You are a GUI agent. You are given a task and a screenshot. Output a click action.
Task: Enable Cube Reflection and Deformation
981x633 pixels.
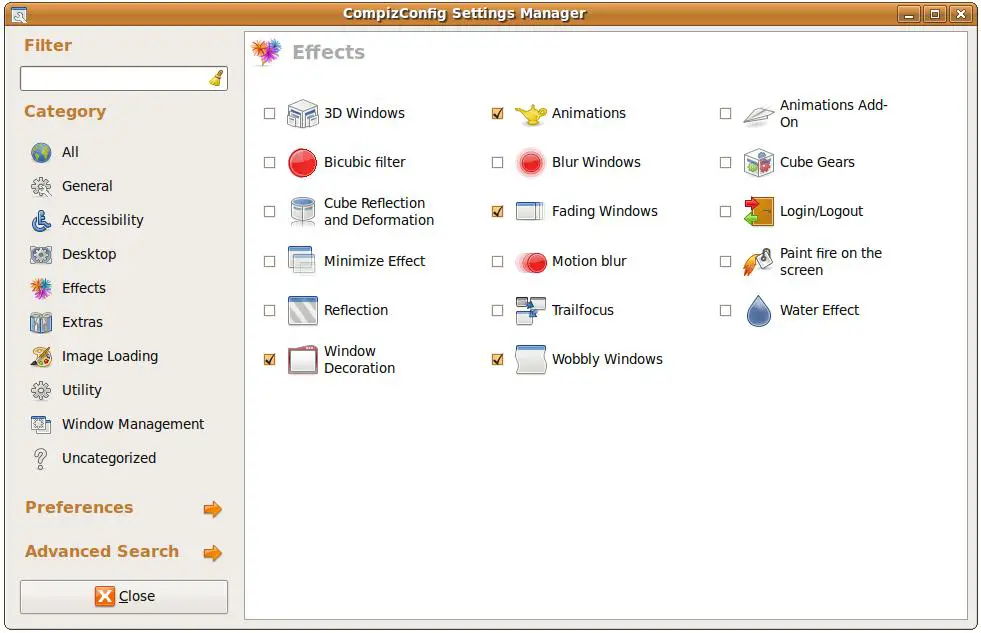click(269, 211)
